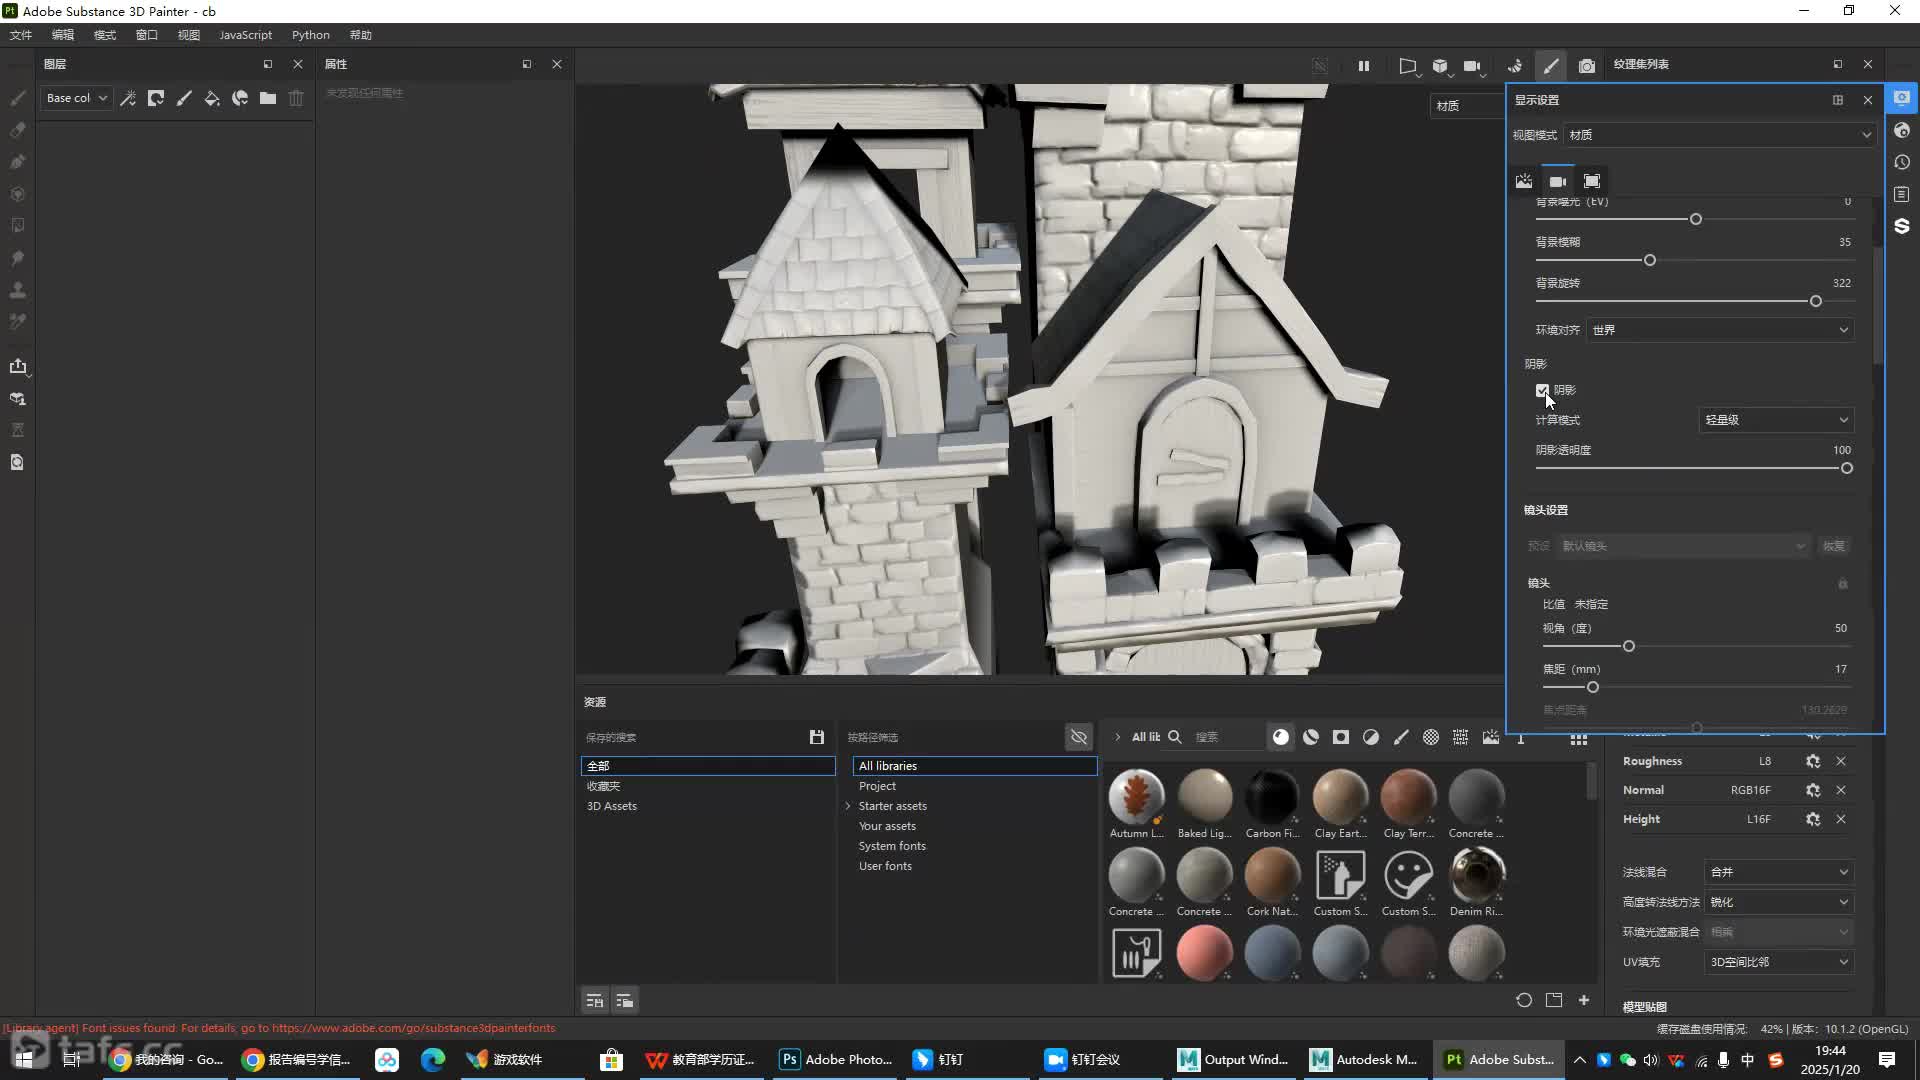Expand the Starter assets tree item
This screenshot has width=1920, height=1080.
pos(848,806)
